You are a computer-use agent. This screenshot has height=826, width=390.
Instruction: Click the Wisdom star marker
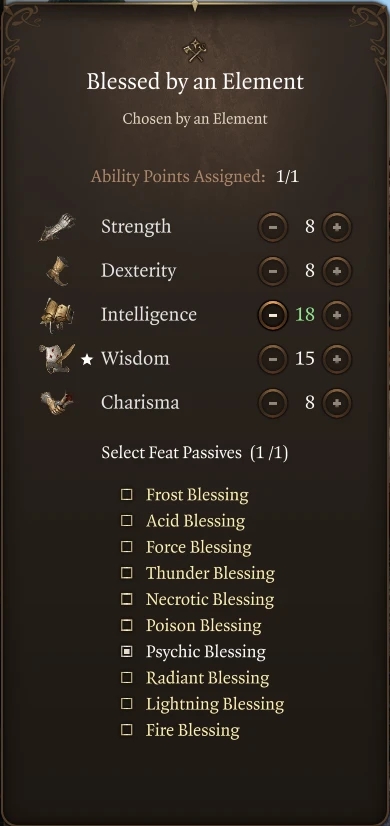87,359
